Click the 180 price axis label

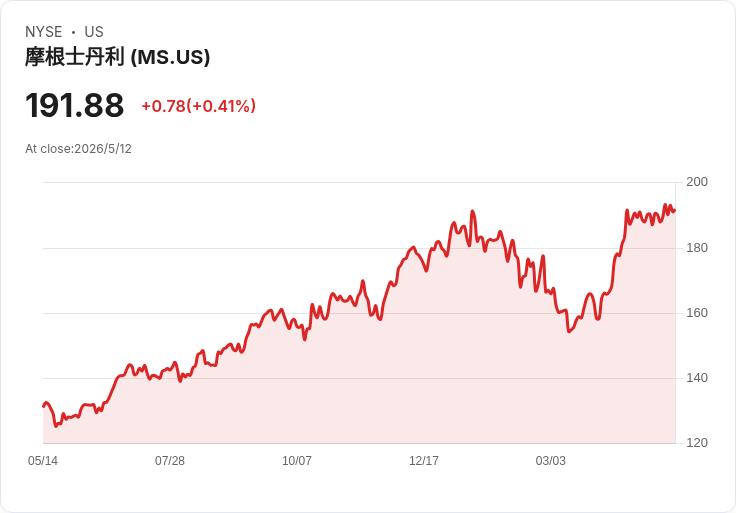point(697,248)
